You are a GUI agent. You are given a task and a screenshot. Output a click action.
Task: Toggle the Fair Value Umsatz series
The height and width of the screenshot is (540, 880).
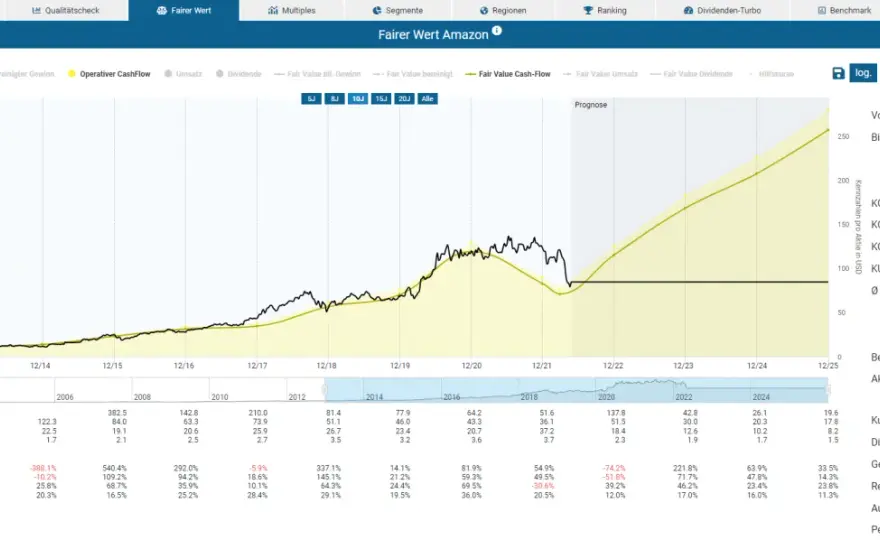600,74
